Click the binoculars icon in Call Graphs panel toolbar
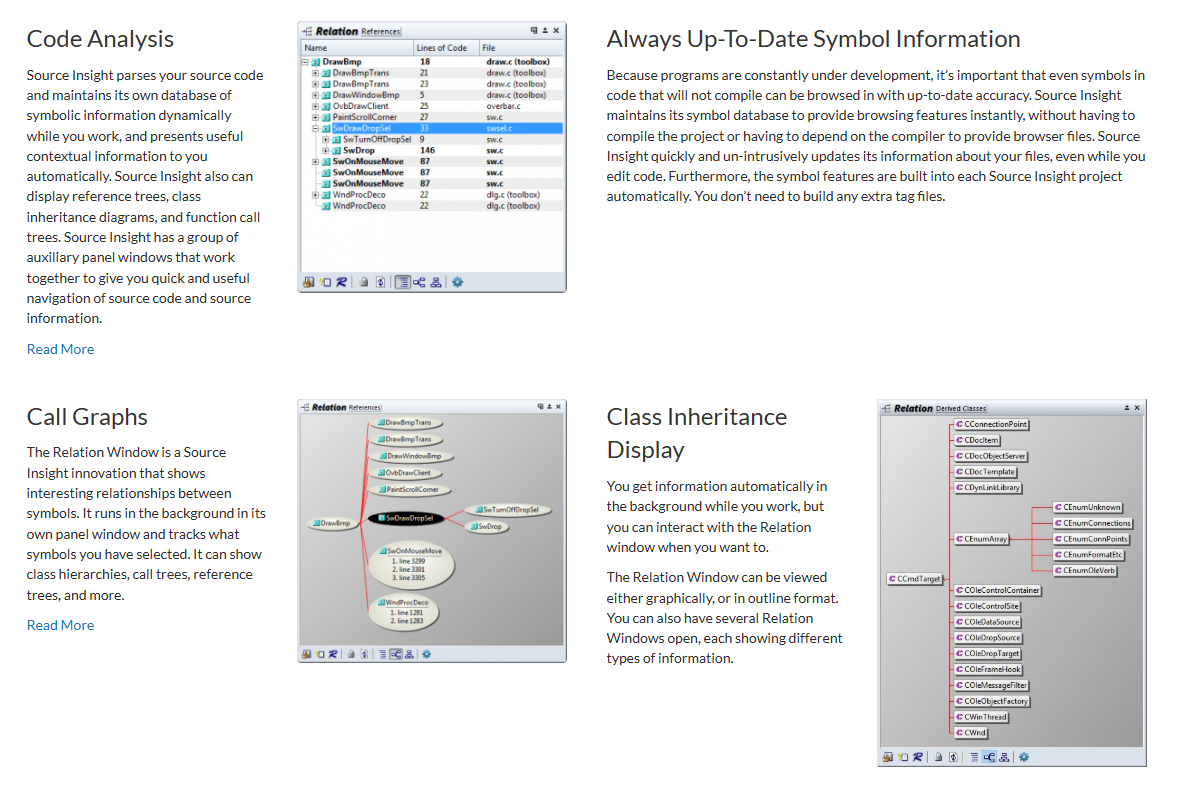 click(x=307, y=655)
